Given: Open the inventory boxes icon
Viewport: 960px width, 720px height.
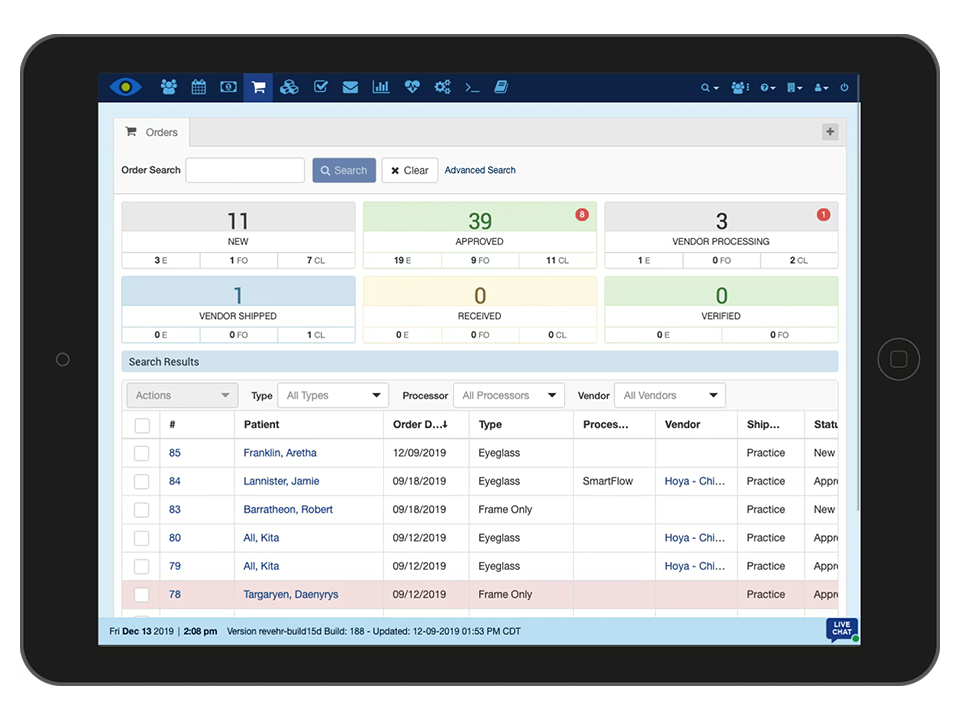Looking at the screenshot, I should pyautogui.click(x=289, y=87).
